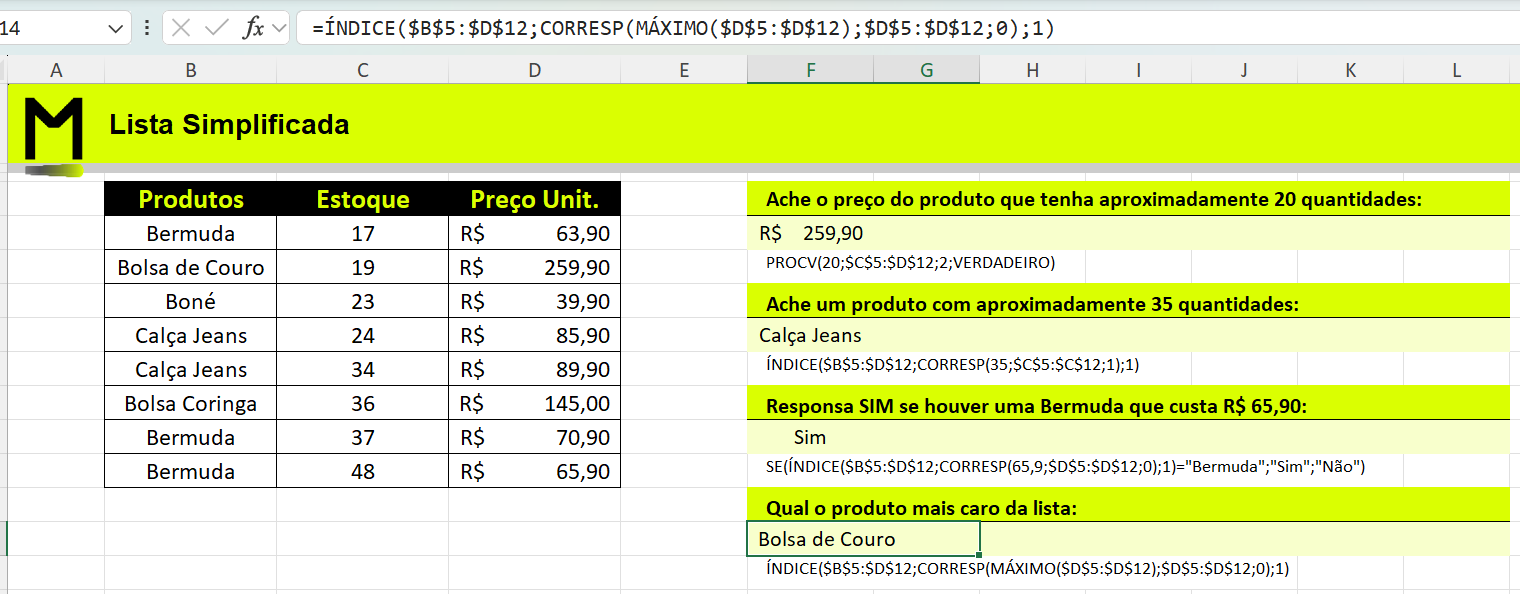This screenshot has height=594, width=1520.
Task: Click the Responsa SIM heading
Action: pos(1036,406)
